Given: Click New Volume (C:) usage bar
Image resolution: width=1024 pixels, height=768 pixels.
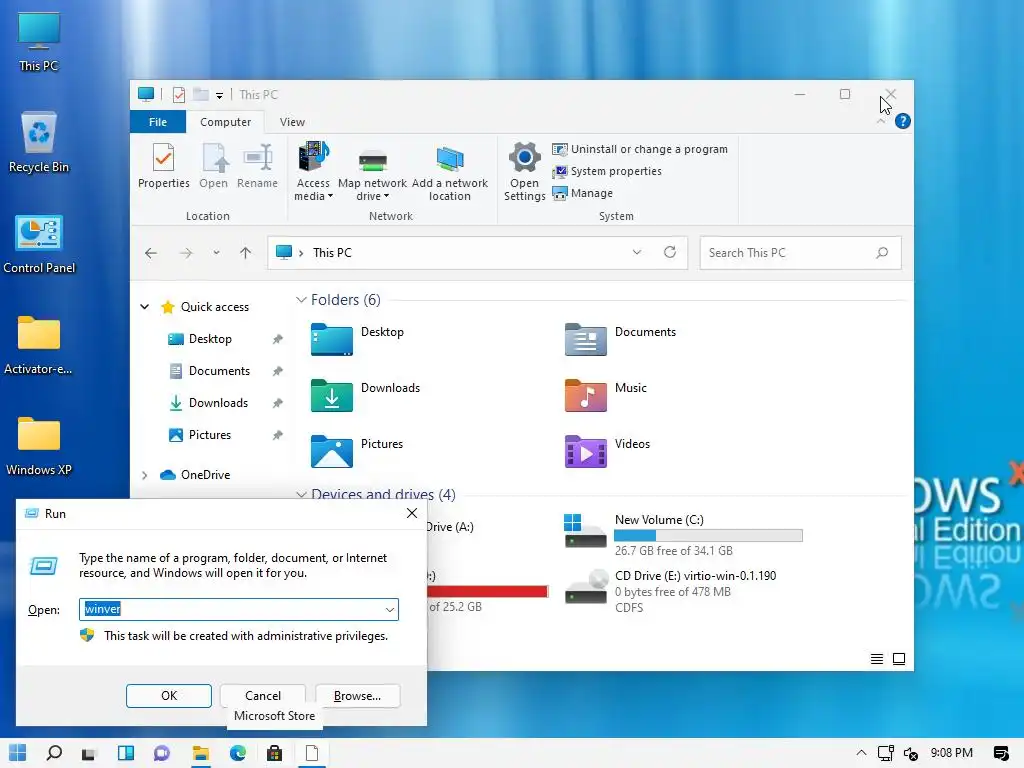Looking at the screenshot, I should point(708,536).
